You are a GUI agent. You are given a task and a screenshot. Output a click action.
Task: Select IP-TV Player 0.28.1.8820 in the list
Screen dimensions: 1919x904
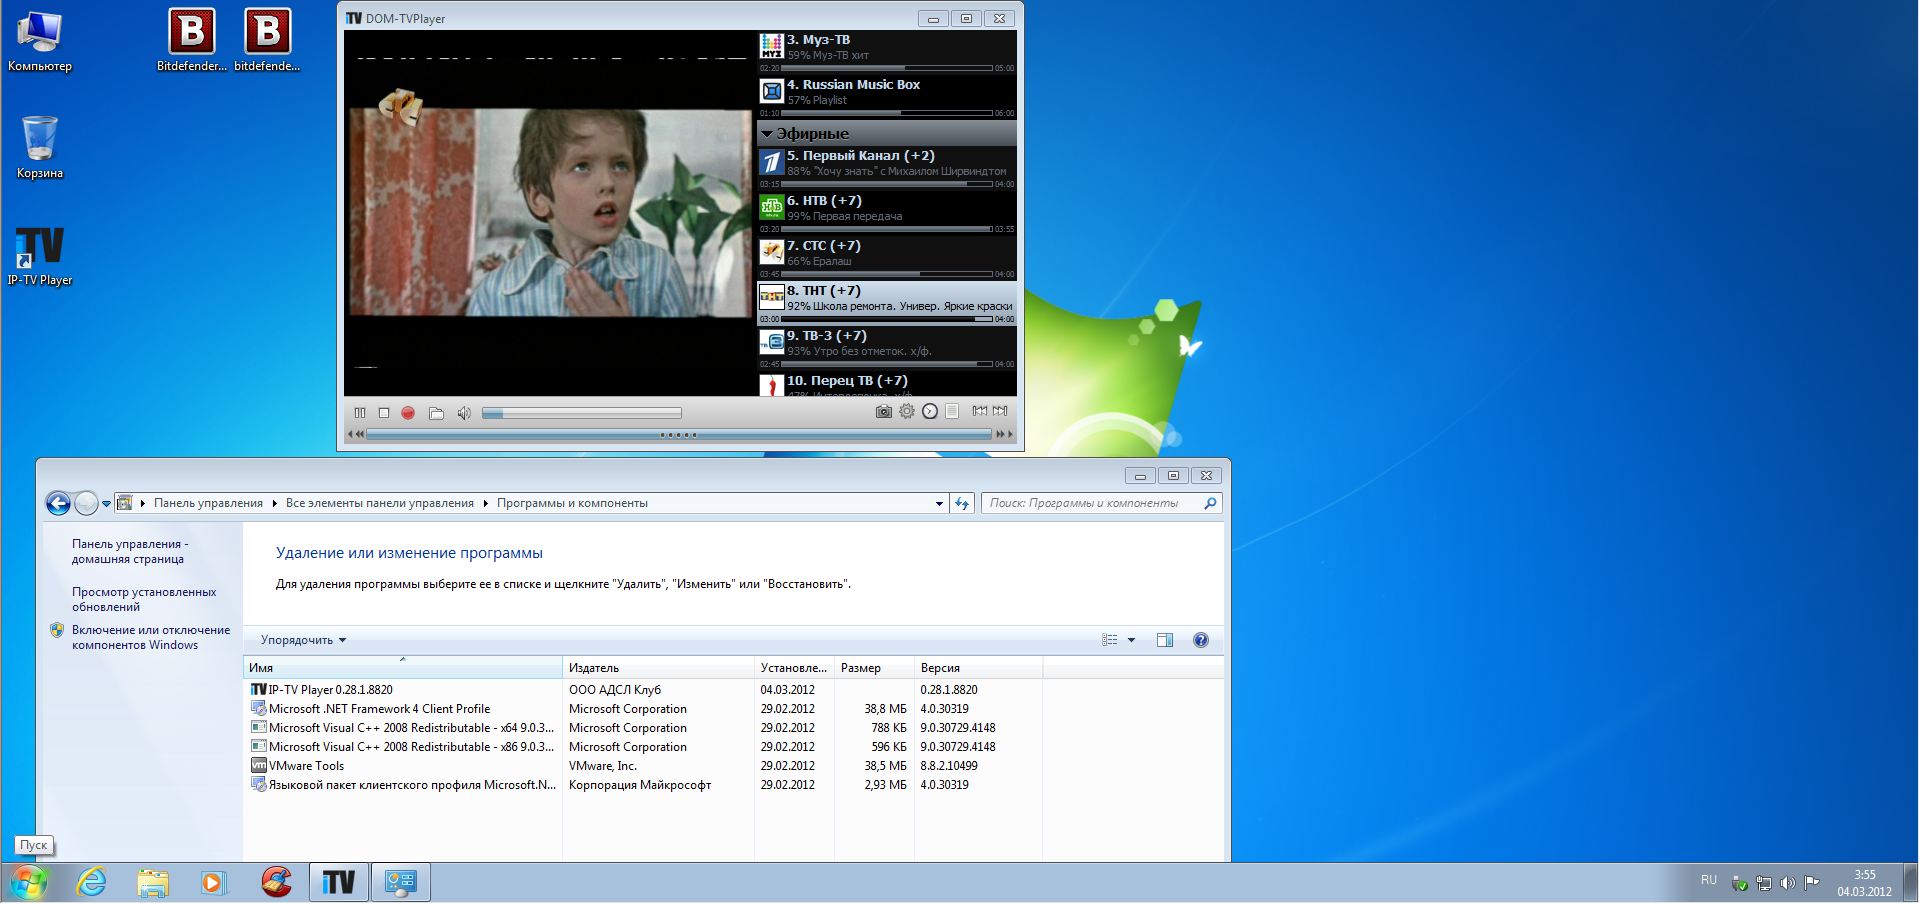pyautogui.click(x=644, y=690)
